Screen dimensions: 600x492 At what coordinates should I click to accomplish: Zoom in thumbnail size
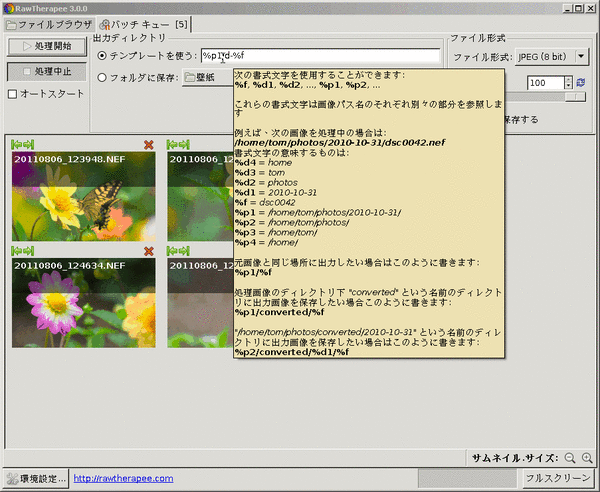[587, 458]
